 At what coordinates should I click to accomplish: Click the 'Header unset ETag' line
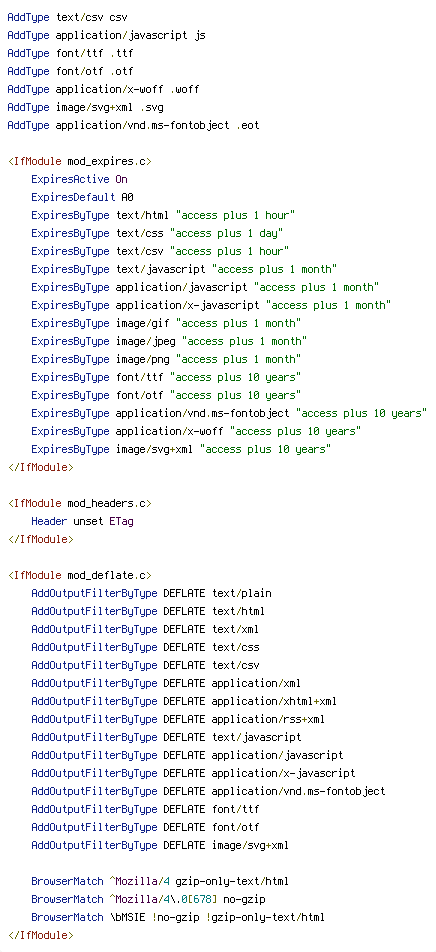[x=83, y=522]
